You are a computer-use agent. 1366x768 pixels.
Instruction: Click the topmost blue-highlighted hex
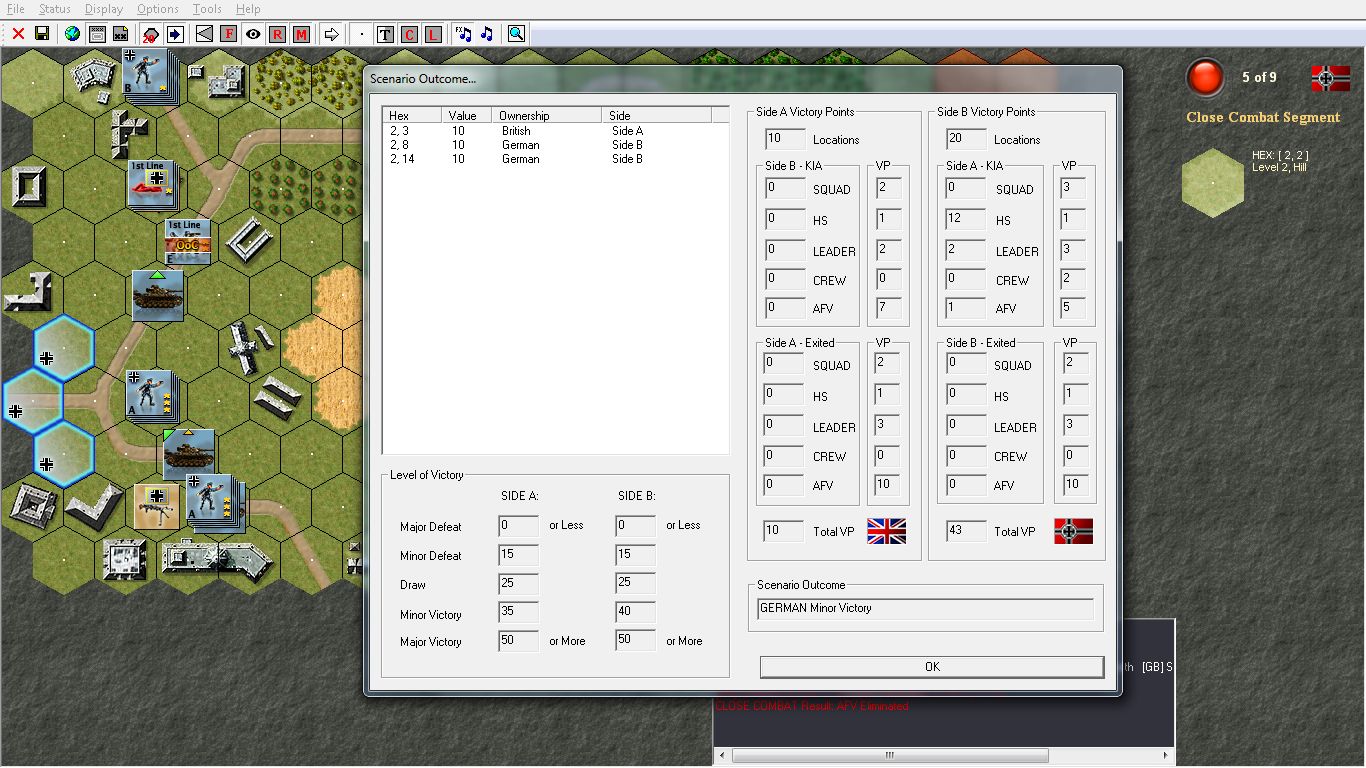click(x=65, y=348)
